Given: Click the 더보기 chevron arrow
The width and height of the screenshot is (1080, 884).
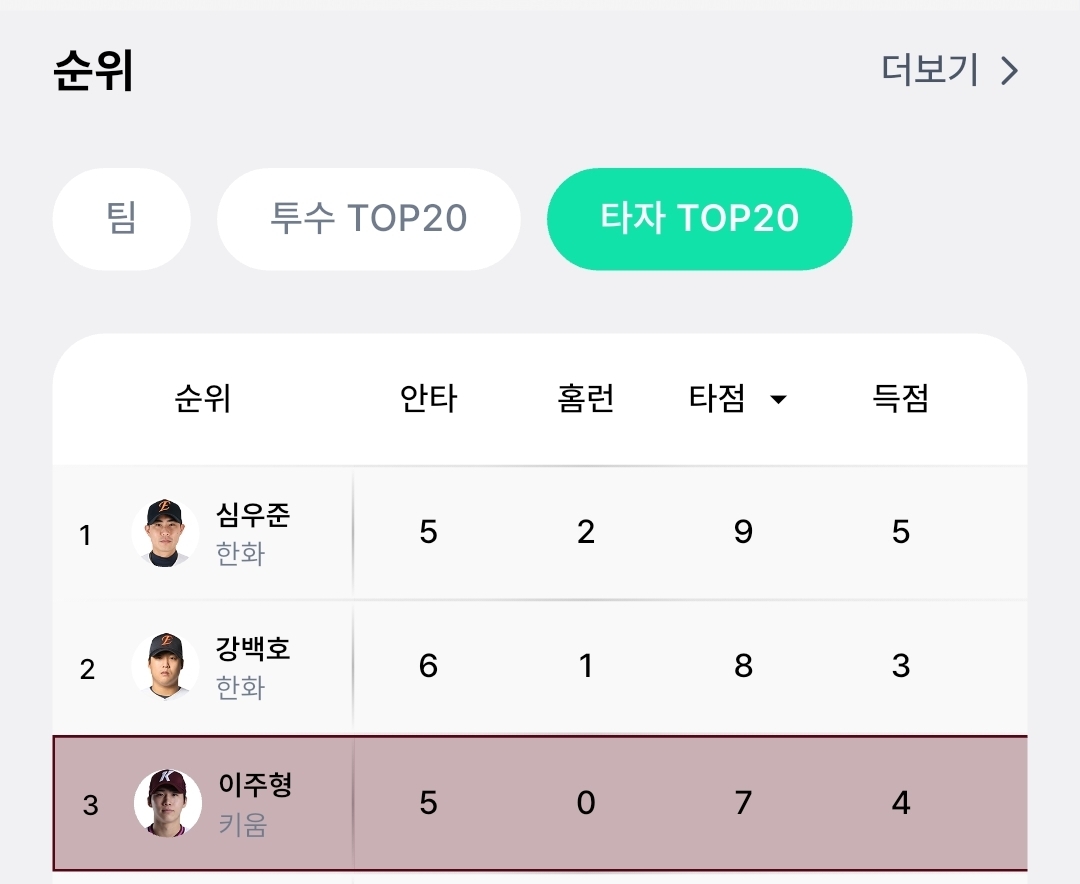Looking at the screenshot, I should click(1010, 71).
